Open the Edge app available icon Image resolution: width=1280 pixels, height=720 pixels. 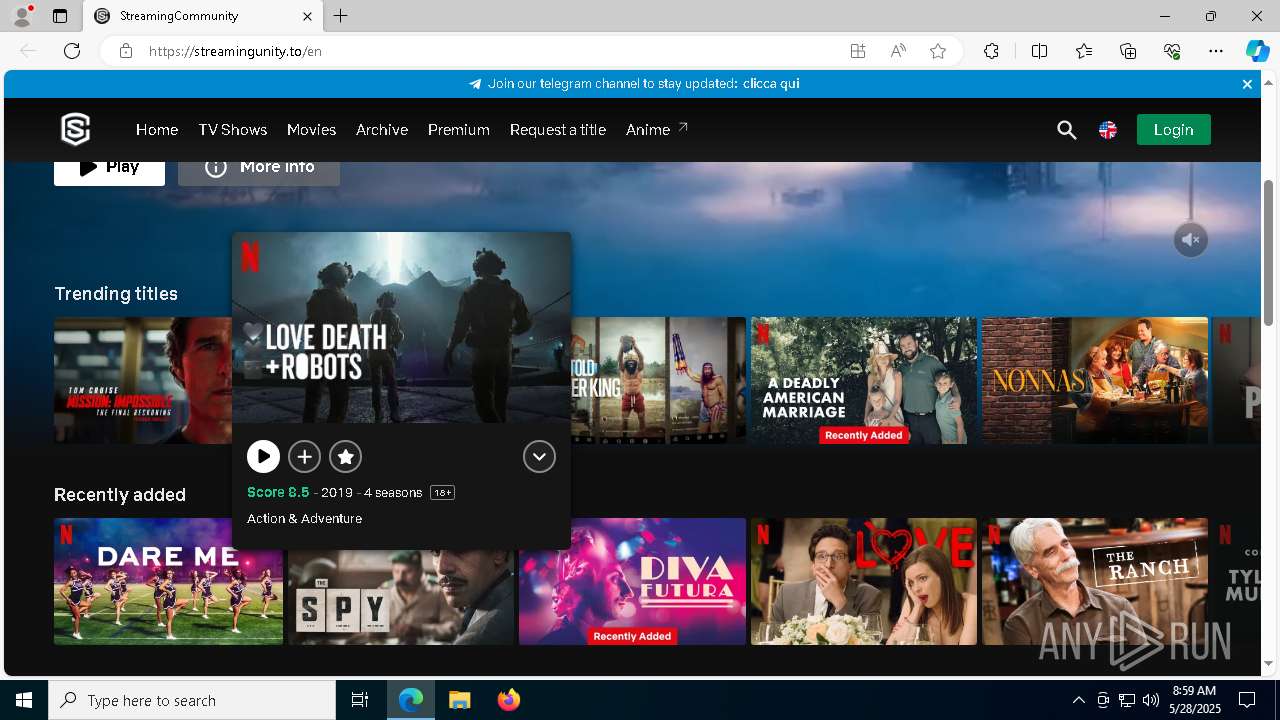pyautogui.click(x=858, y=51)
